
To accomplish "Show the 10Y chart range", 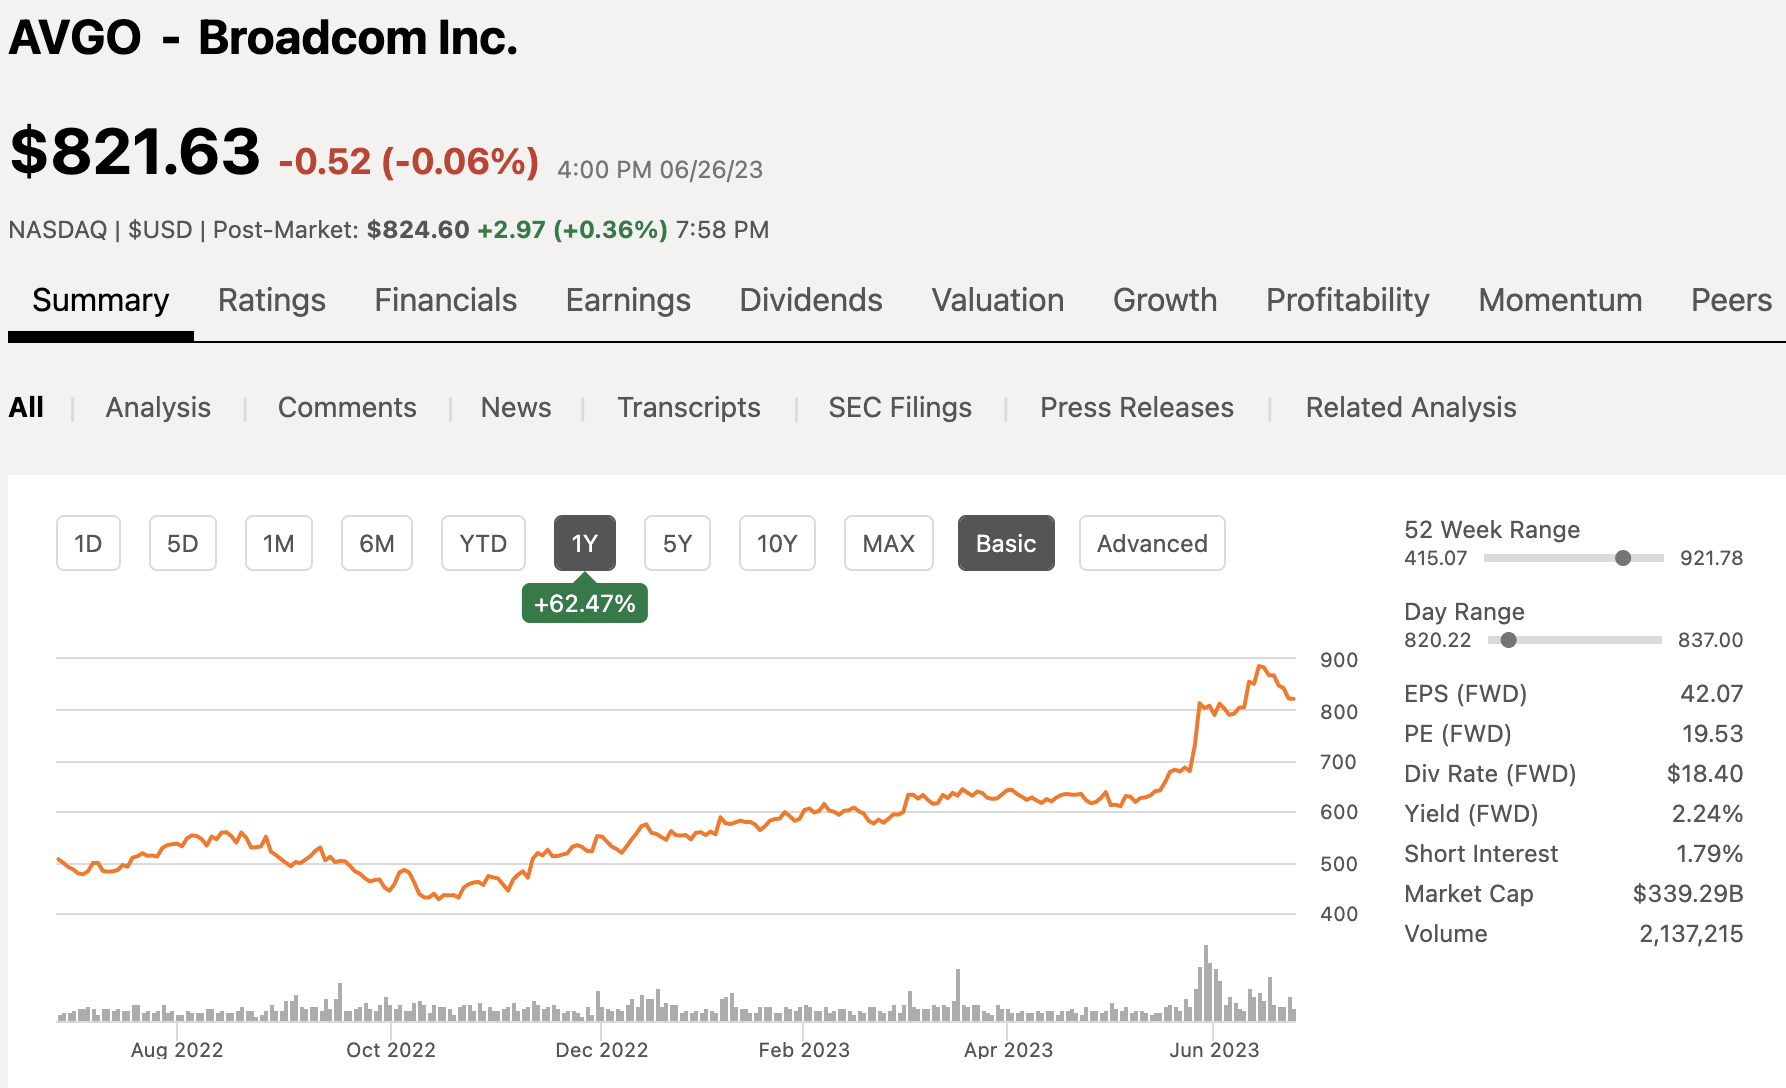I will coord(777,543).
